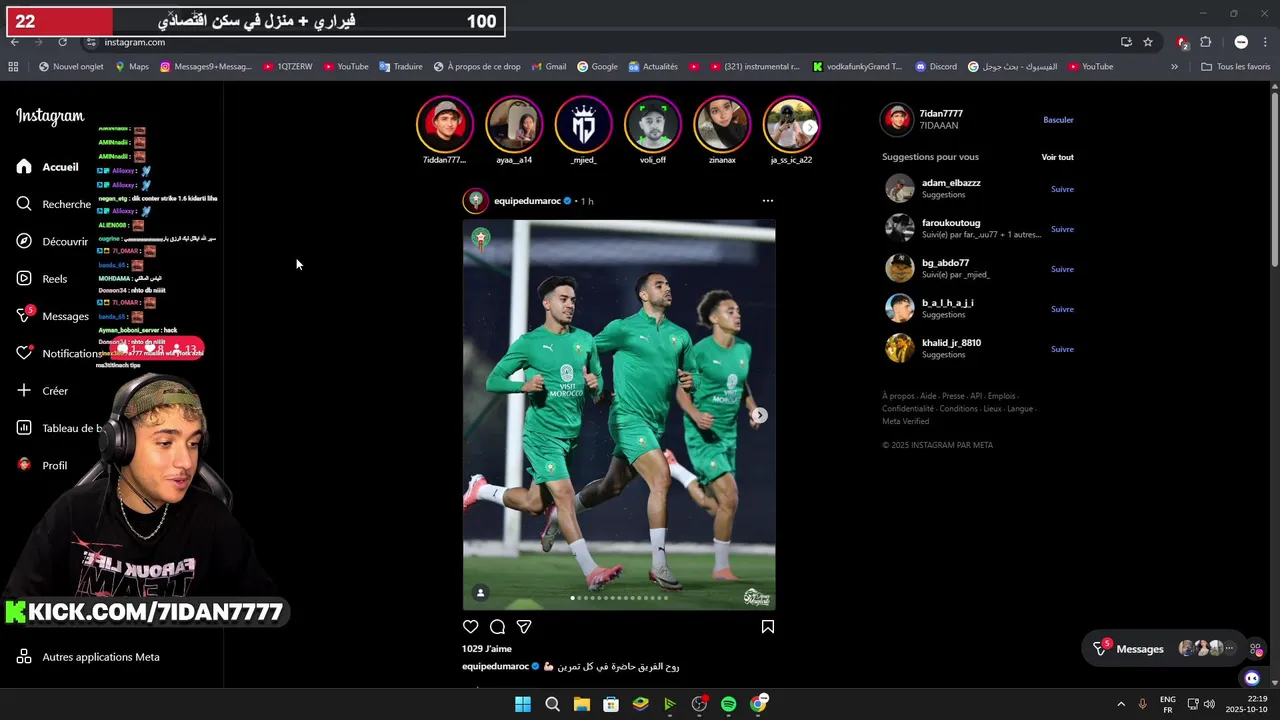This screenshot has width=1280, height=720.
Task: Open the 1029 J'aime likes list
Action: pyautogui.click(x=486, y=649)
